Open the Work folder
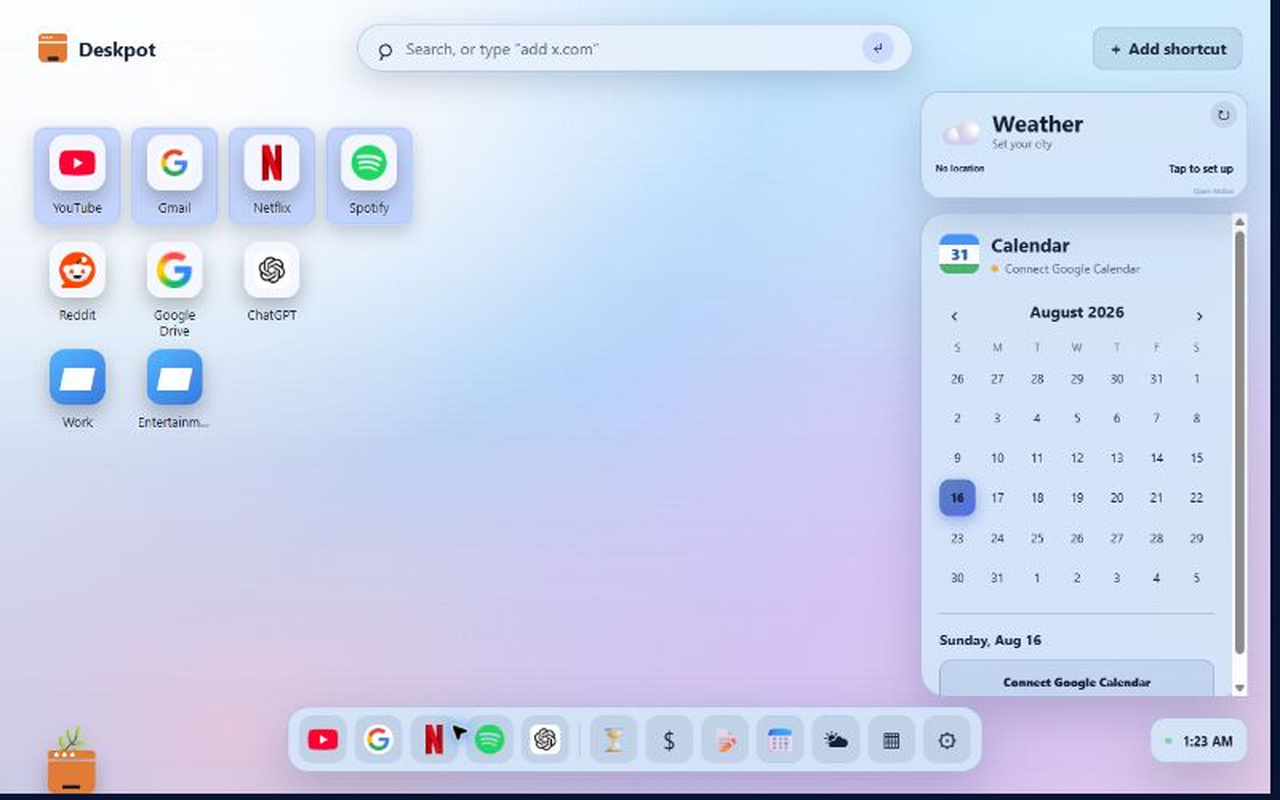This screenshot has height=800, width=1280. 77,388
